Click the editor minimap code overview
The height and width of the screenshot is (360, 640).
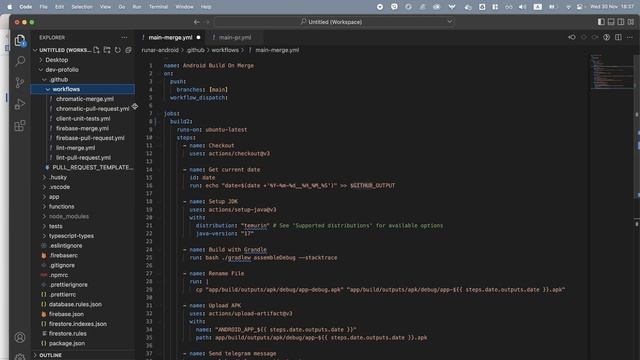(611, 72)
